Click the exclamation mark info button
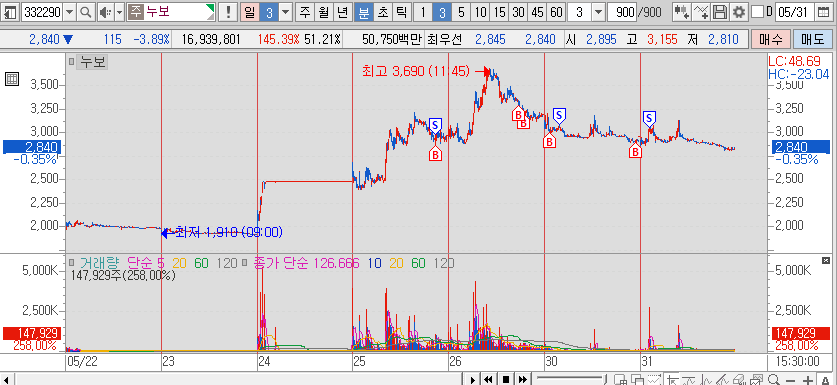The image size is (837, 385). [x=228, y=11]
